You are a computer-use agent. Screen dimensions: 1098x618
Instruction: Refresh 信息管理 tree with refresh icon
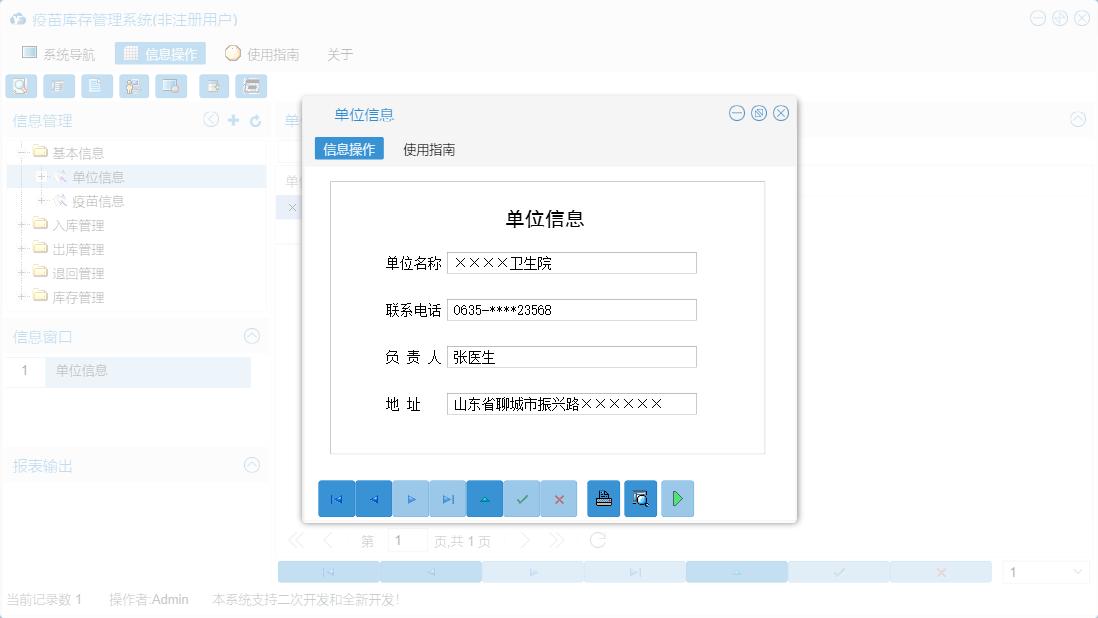coord(255,119)
